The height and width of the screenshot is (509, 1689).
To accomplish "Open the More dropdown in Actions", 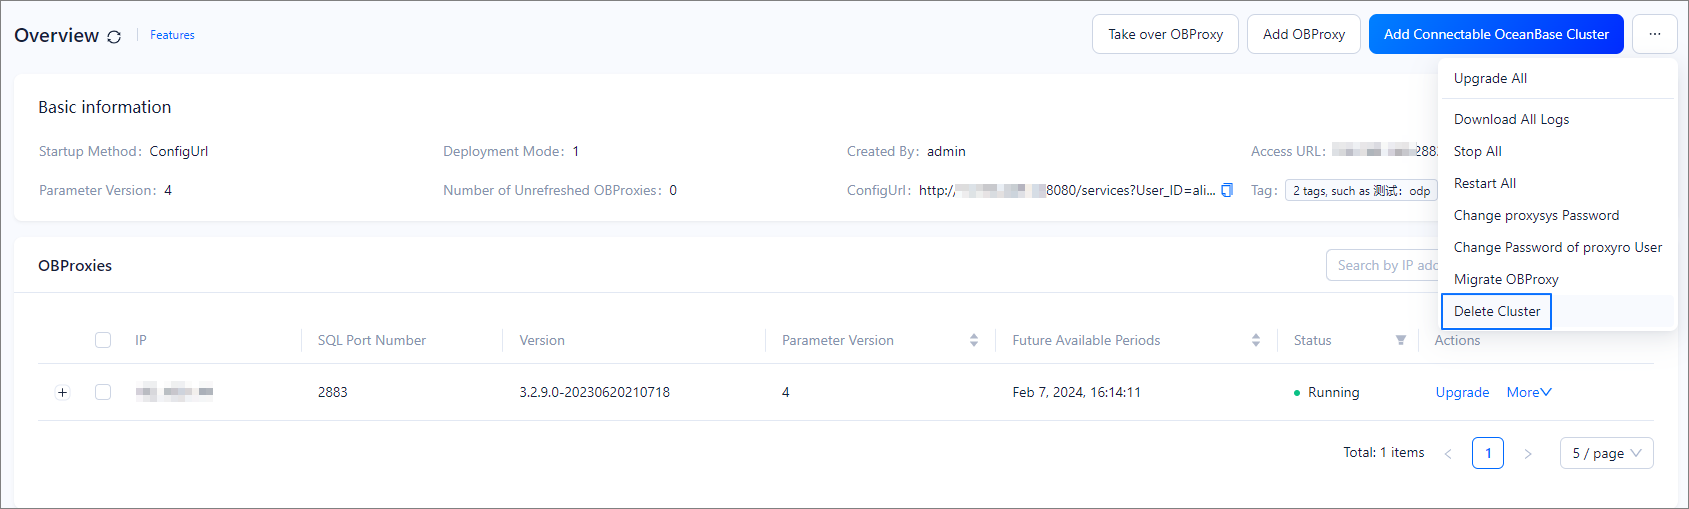I will pos(1528,392).
